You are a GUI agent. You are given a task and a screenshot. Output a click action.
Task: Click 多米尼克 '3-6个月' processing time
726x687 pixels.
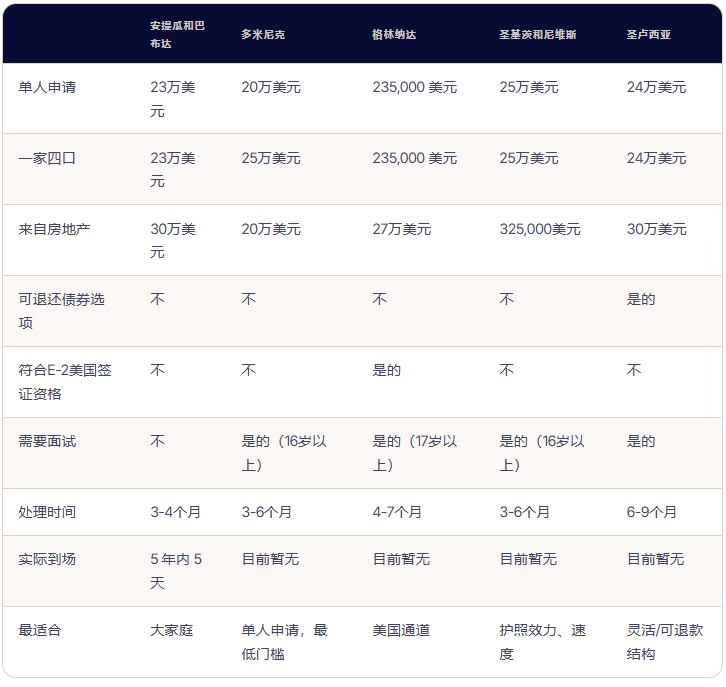267,512
